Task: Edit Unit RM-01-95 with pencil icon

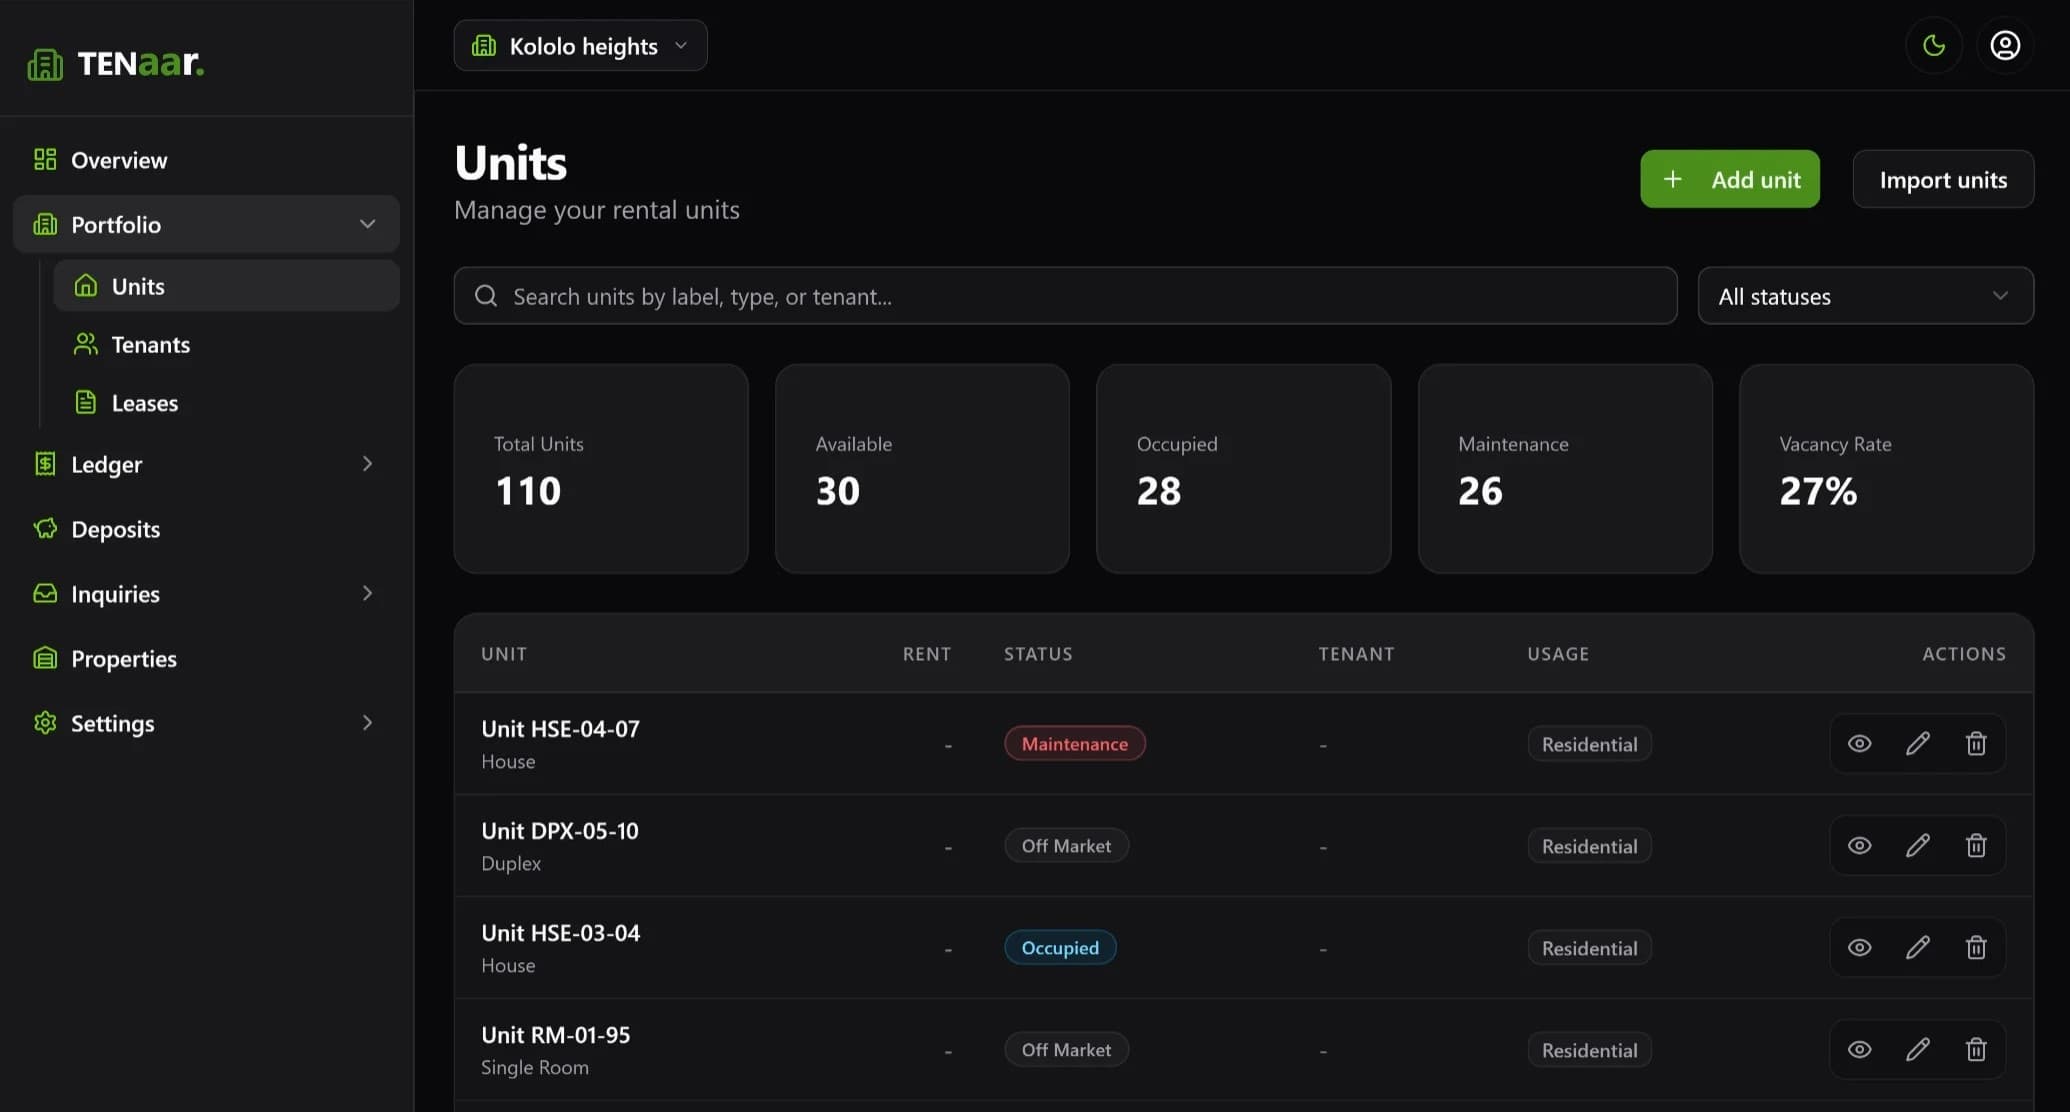Action: (x=1917, y=1049)
